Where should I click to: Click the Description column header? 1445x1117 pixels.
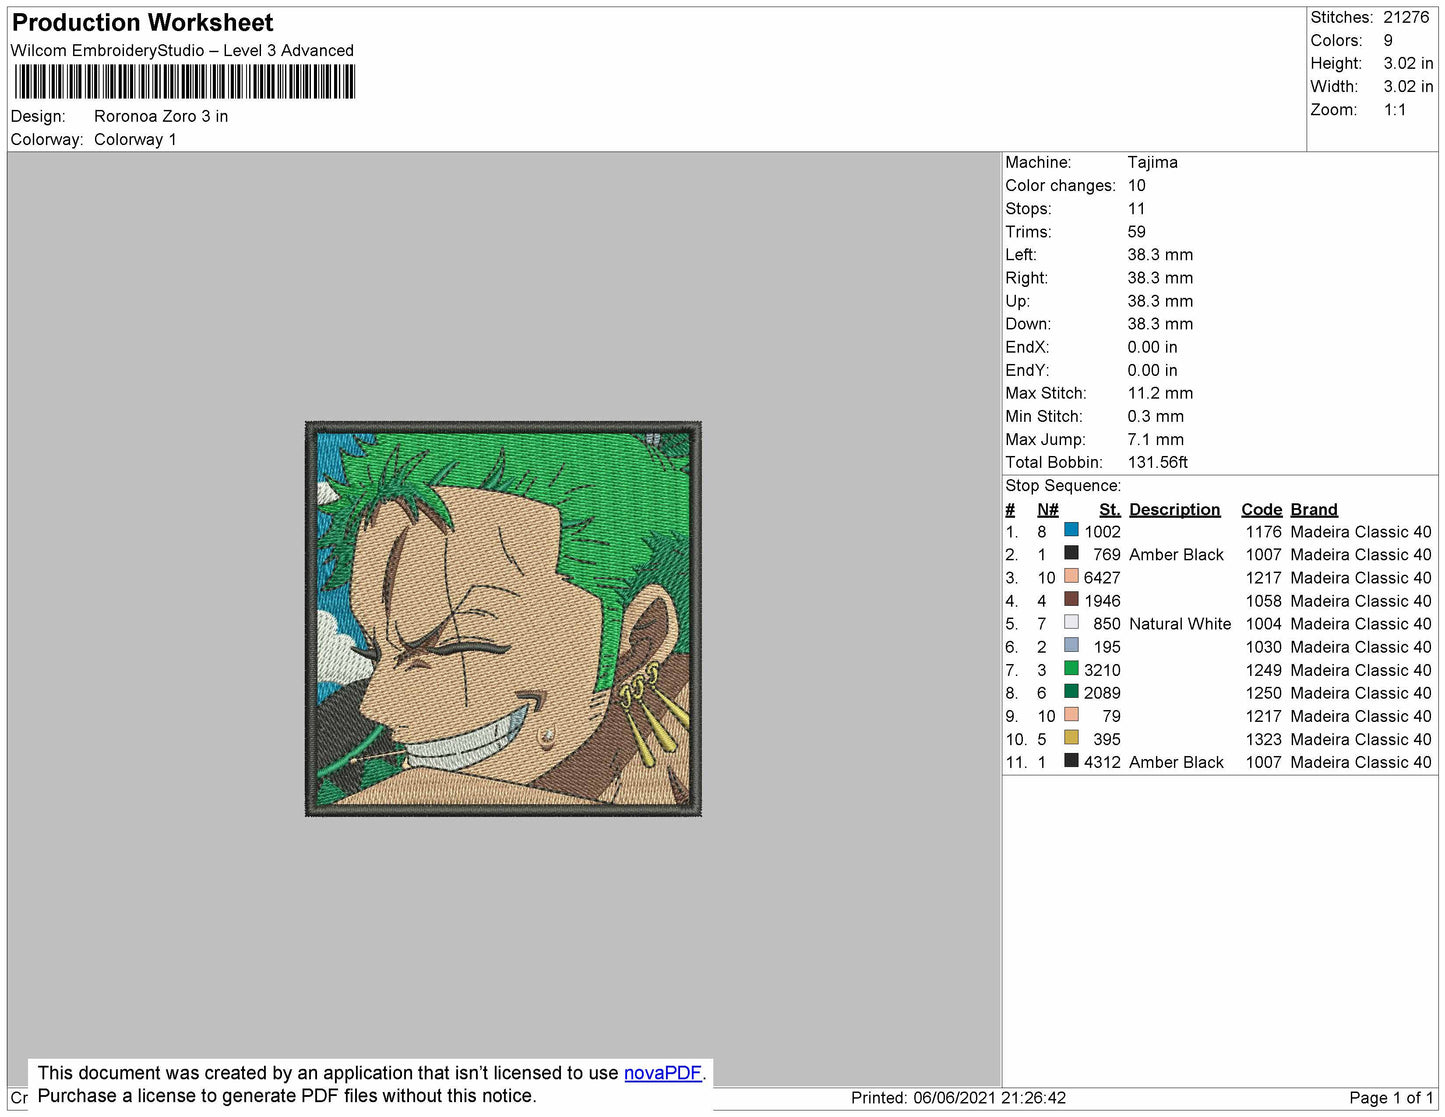(1174, 509)
